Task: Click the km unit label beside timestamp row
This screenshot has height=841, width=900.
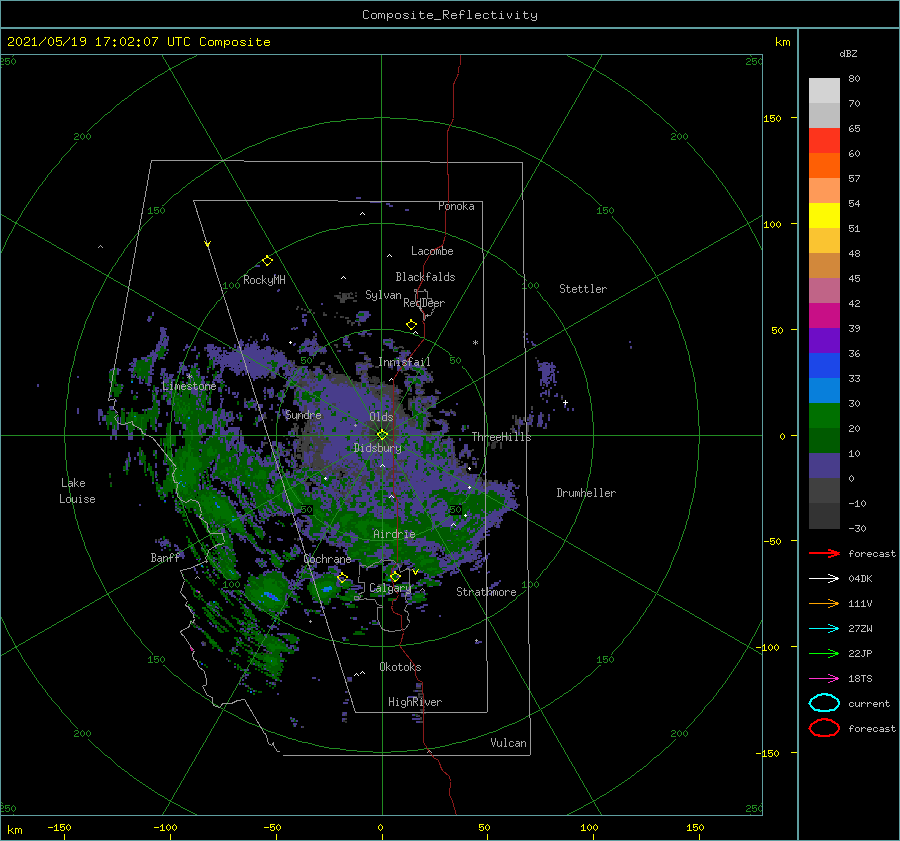Action: pyautogui.click(x=782, y=42)
